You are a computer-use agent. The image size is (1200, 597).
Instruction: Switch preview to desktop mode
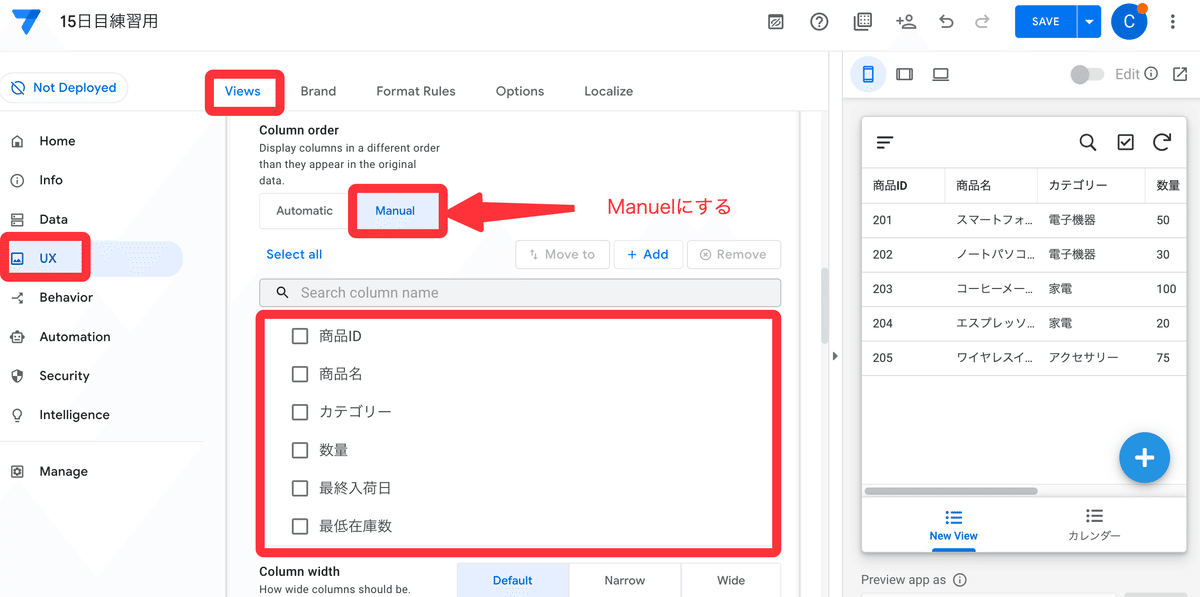pos(940,73)
